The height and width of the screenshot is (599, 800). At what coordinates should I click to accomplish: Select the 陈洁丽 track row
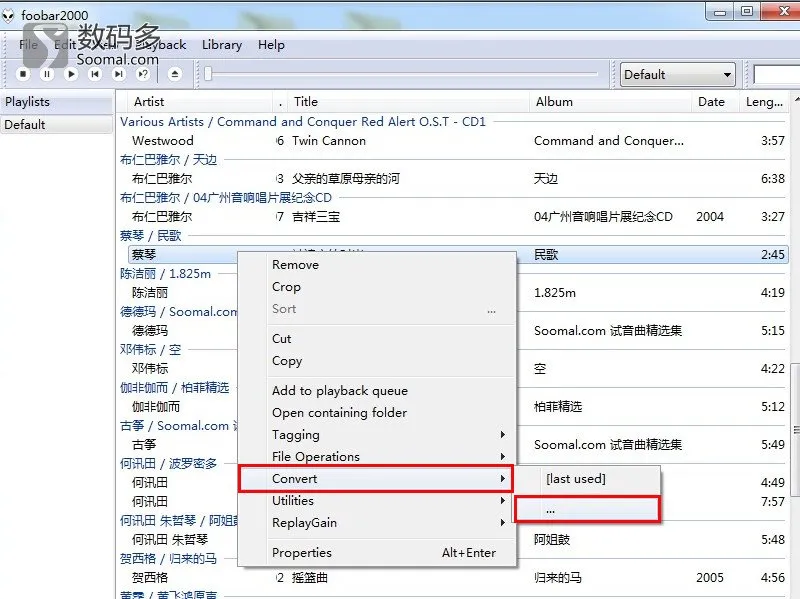click(149, 293)
